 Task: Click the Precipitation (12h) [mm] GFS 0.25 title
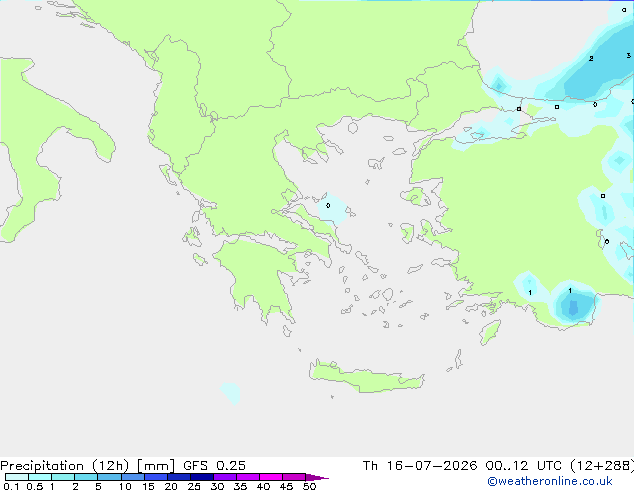pyautogui.click(x=123, y=466)
